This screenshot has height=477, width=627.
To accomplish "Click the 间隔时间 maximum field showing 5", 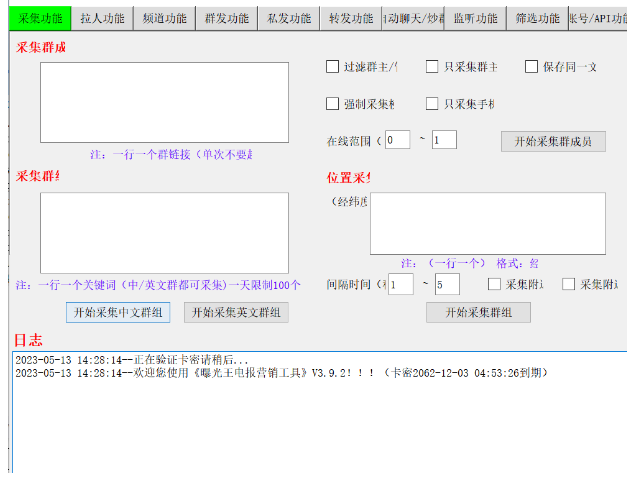I will tap(446, 285).
